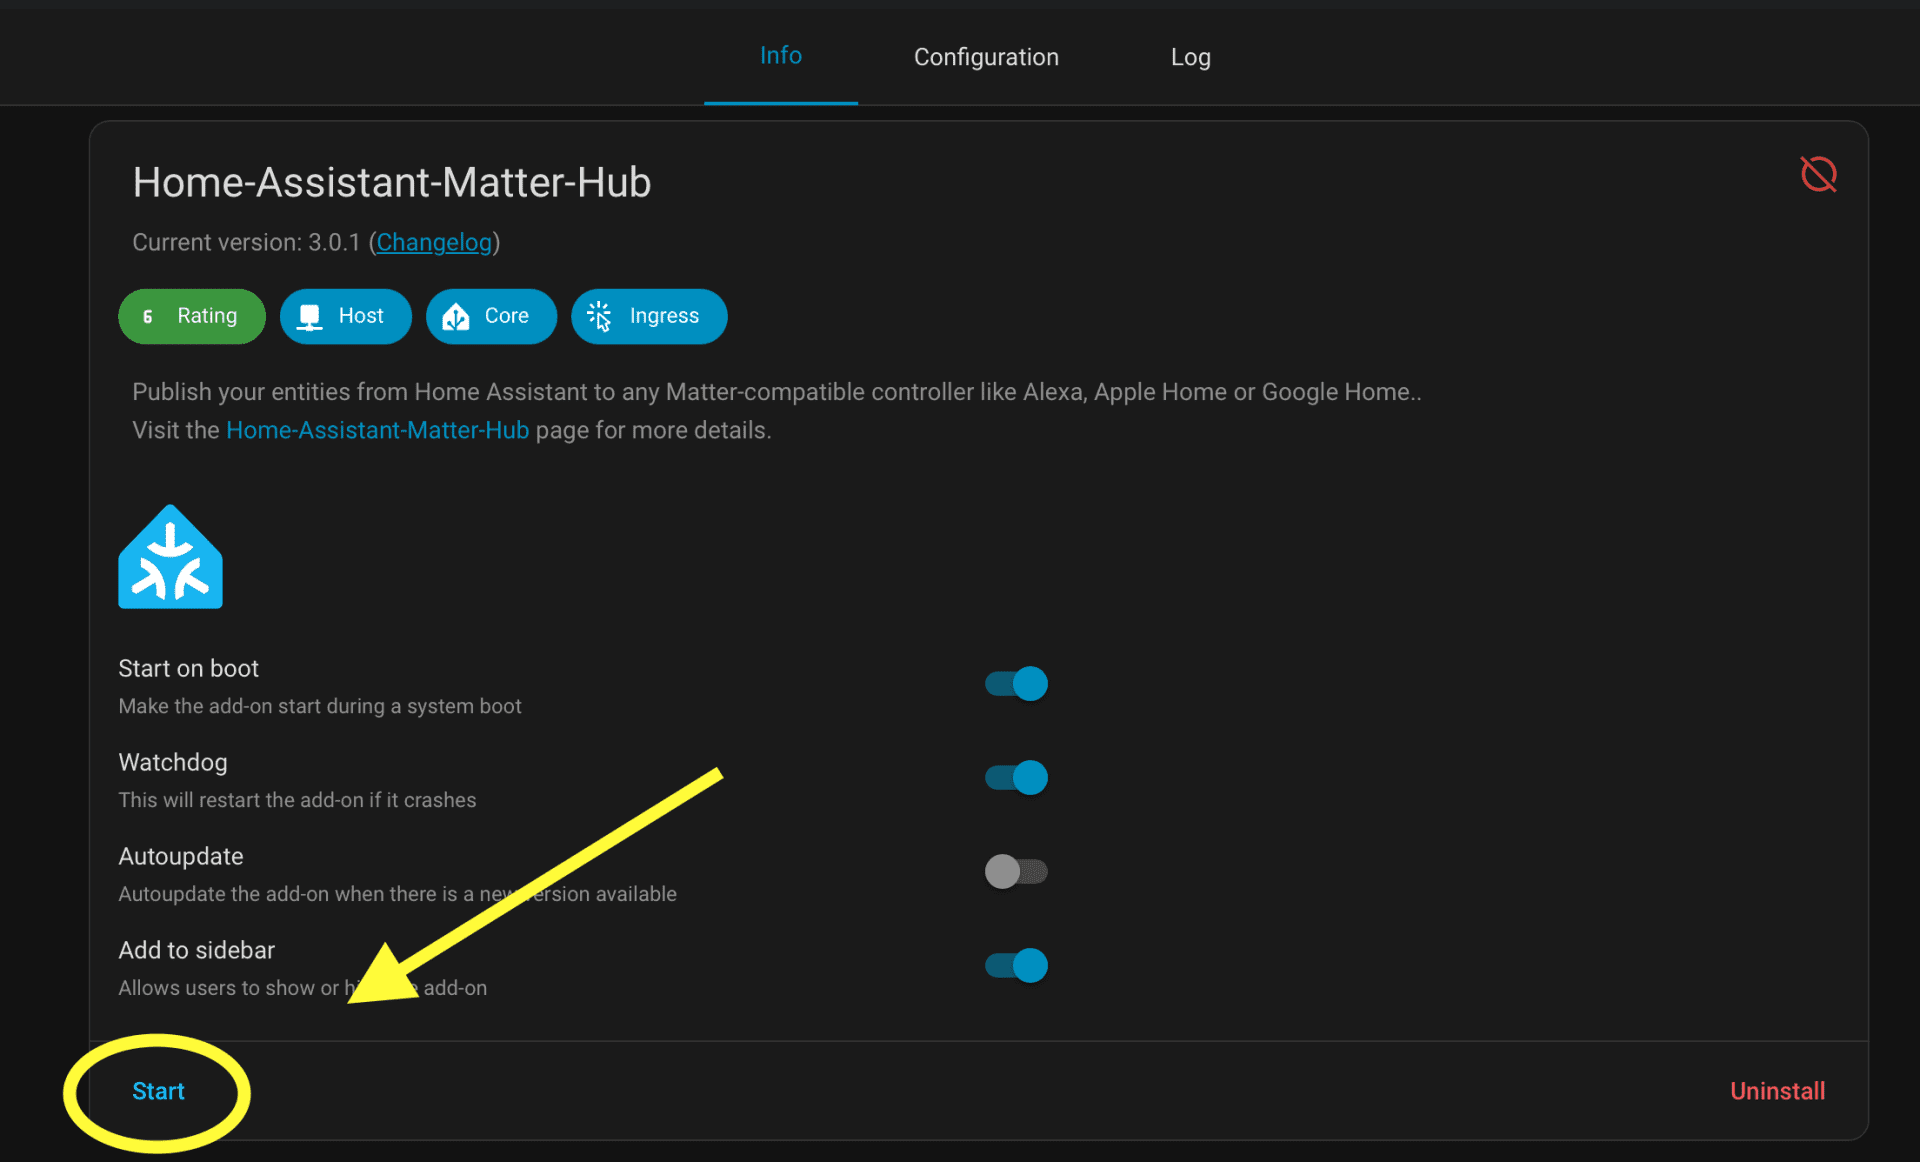Enable the Autoupdate toggle
1920x1162 pixels.
click(x=1016, y=871)
